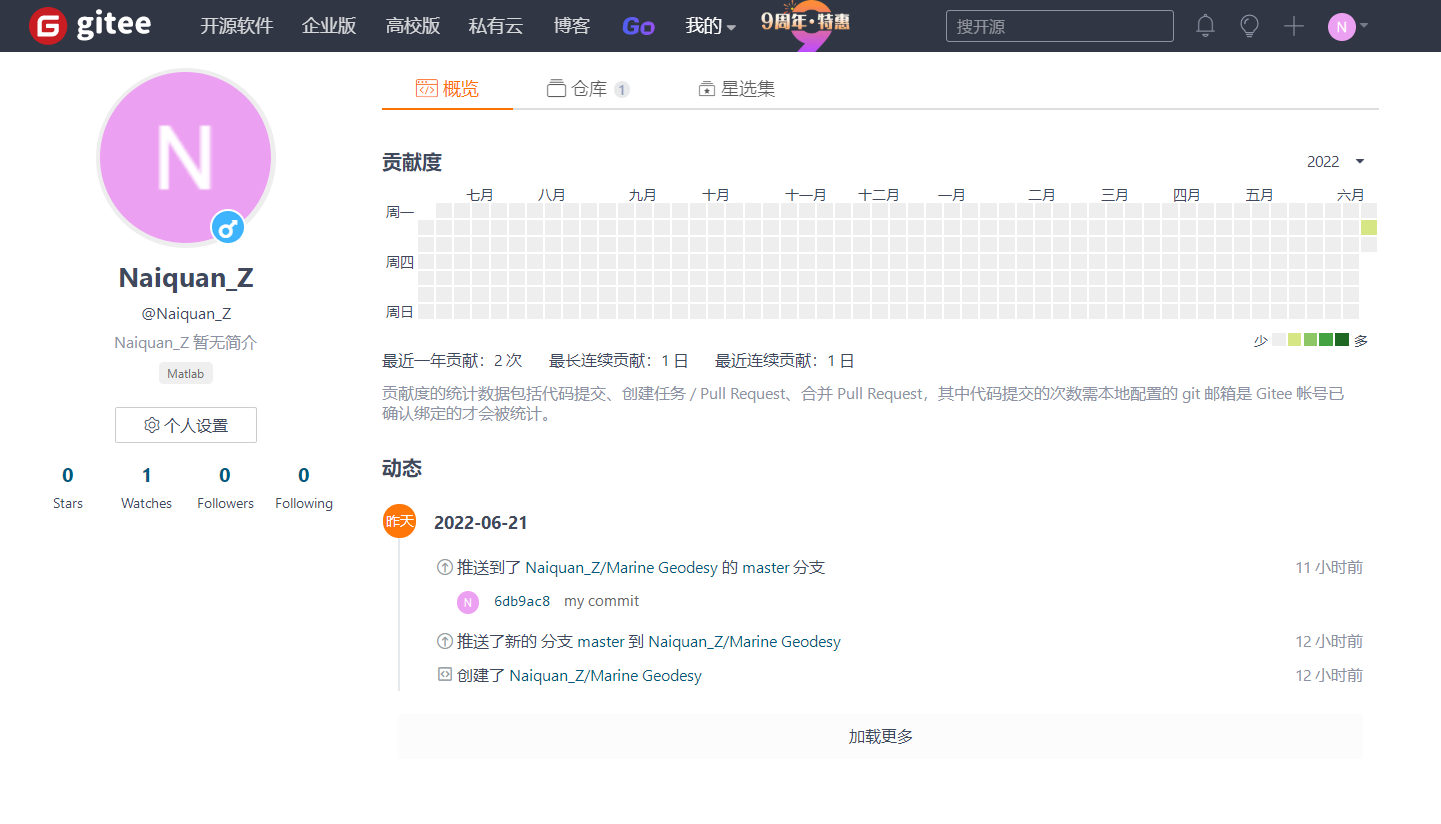Switch to the 仓库 tab
1441x824 pixels.
pos(588,89)
